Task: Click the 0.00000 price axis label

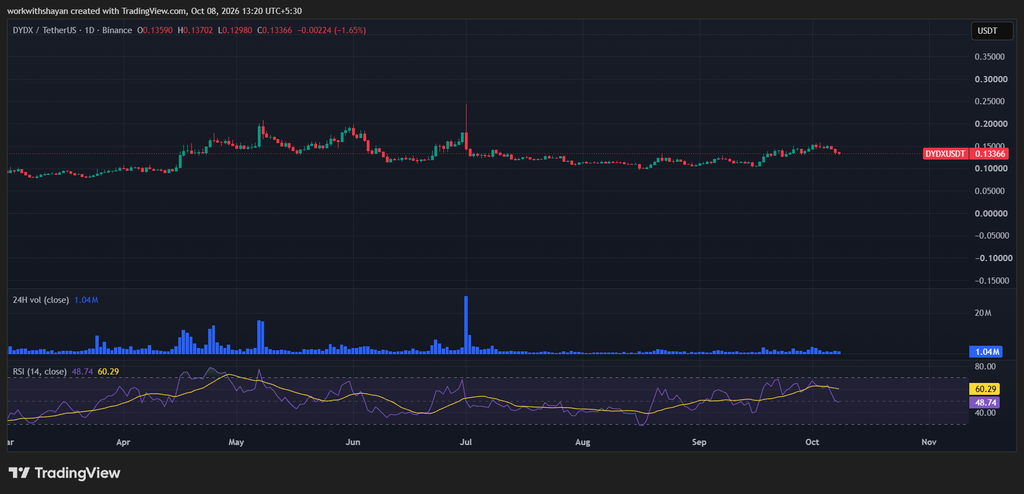Action: tap(990, 213)
